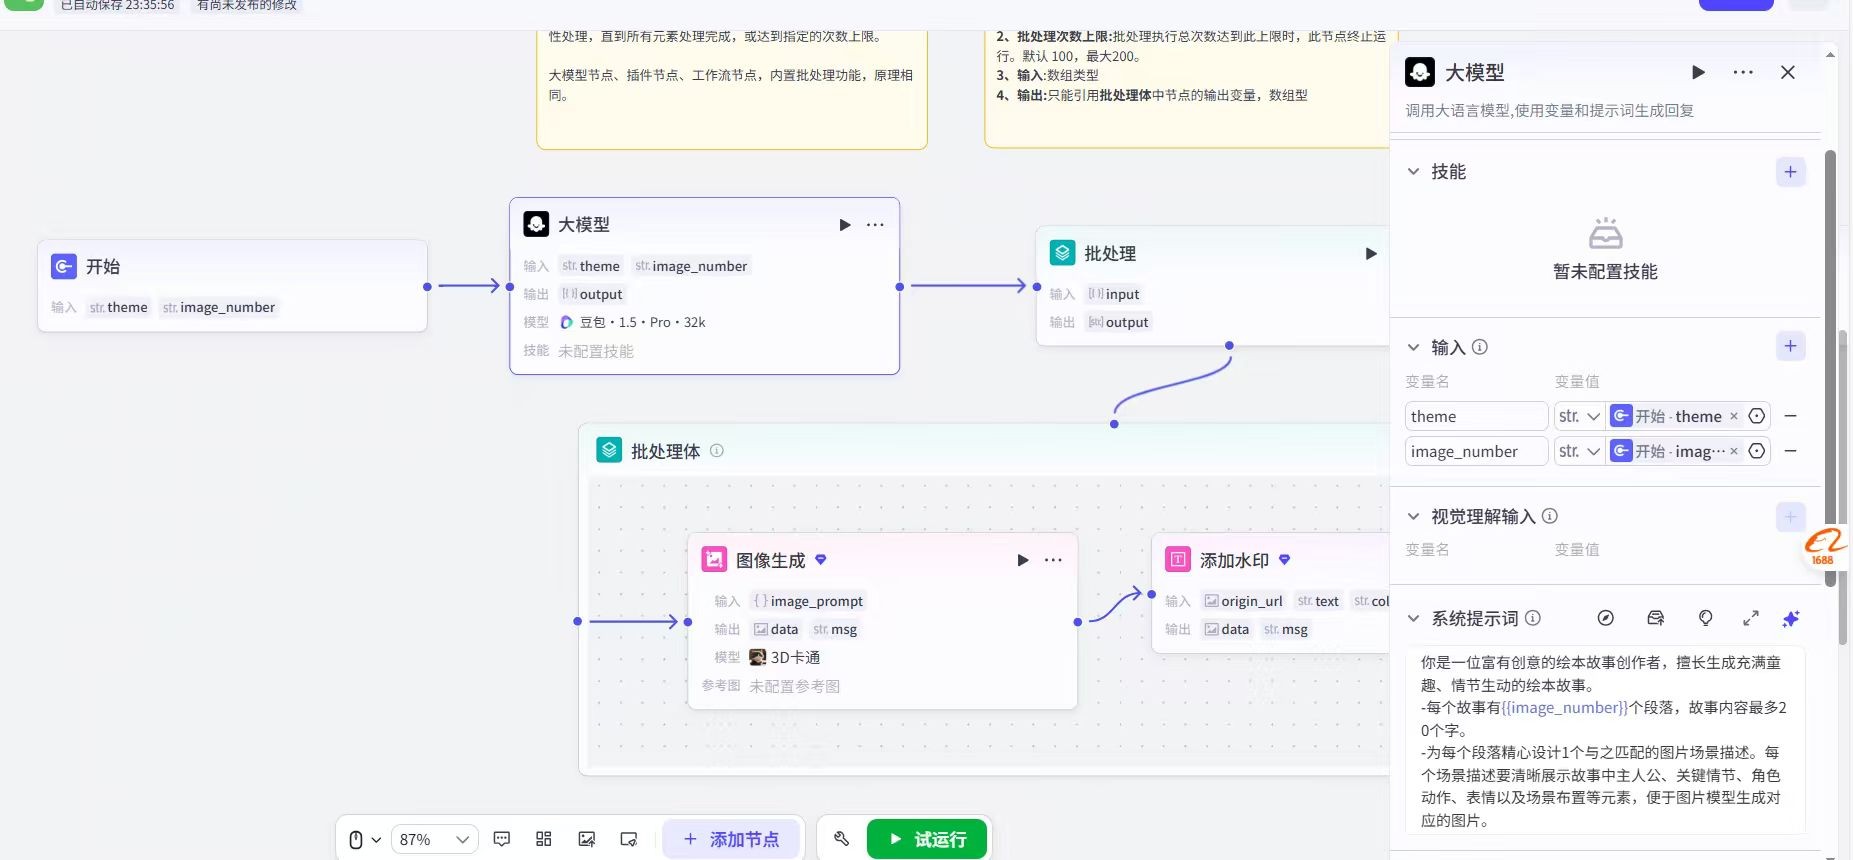The image size is (1853, 860).
Task: Add a new skill with plus button
Action: (1790, 172)
